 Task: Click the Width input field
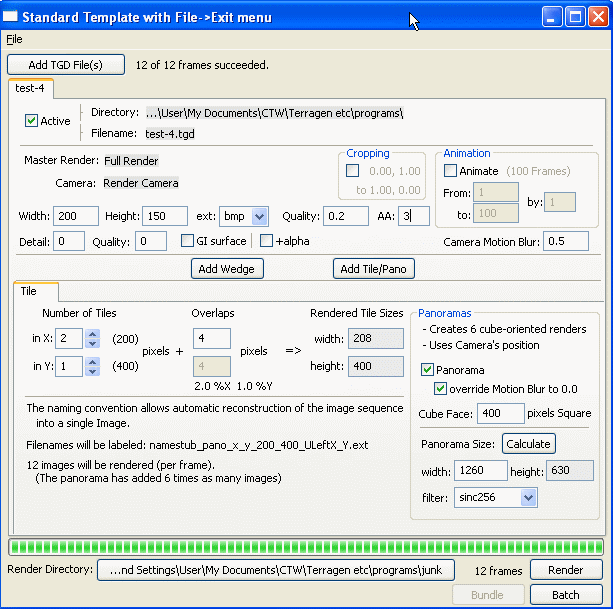pyautogui.click(x=76, y=216)
